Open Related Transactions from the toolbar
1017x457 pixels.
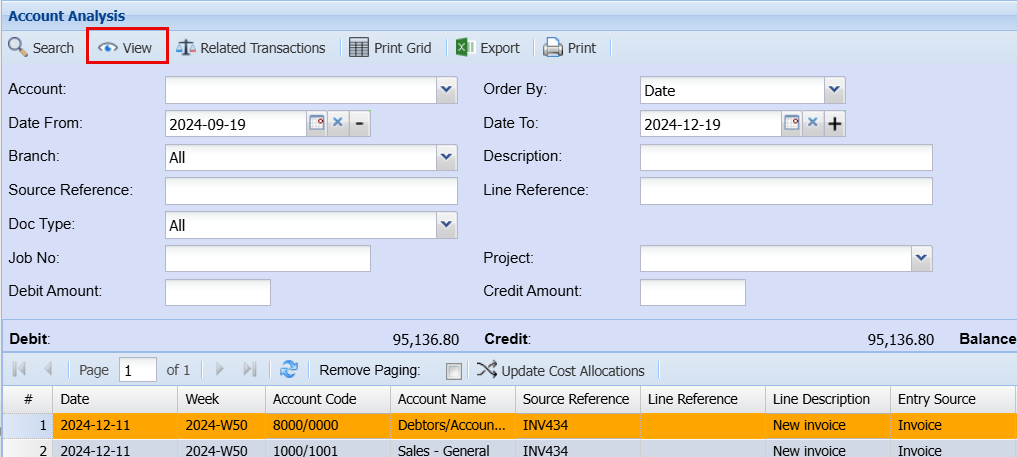pos(251,48)
